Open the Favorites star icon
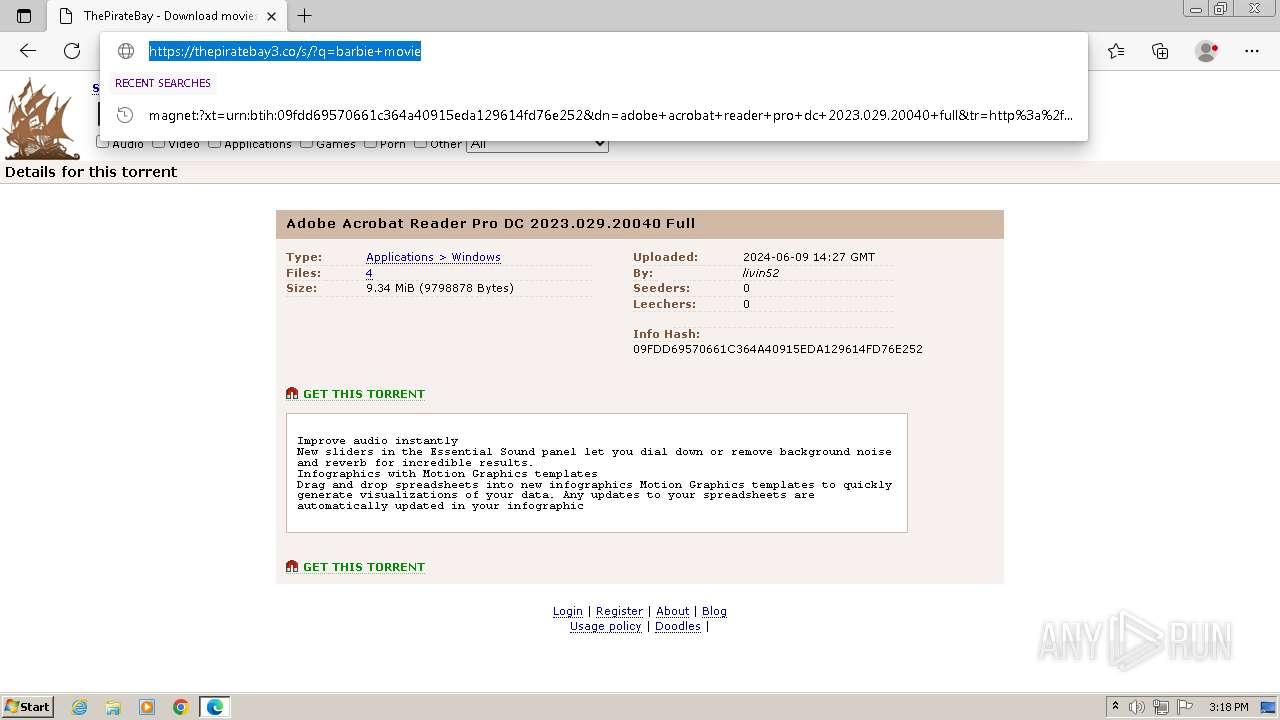The height and width of the screenshot is (720, 1280). pos(1116,51)
